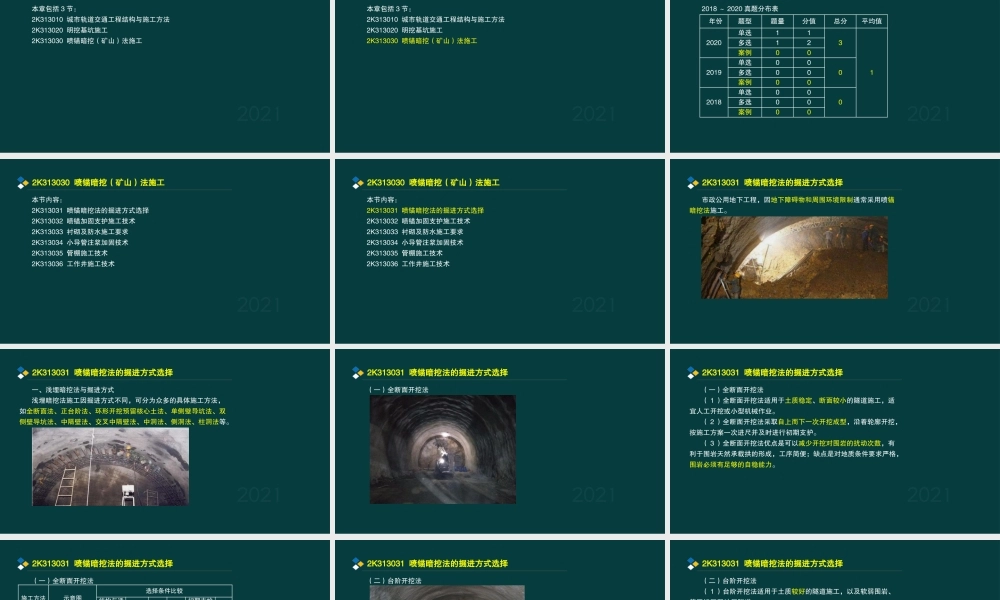Image resolution: width=1000 pixels, height=600 pixels.
Task: Click item （2）全断面开挖法采取自上而下一次开挖成型
Action: coord(793,427)
